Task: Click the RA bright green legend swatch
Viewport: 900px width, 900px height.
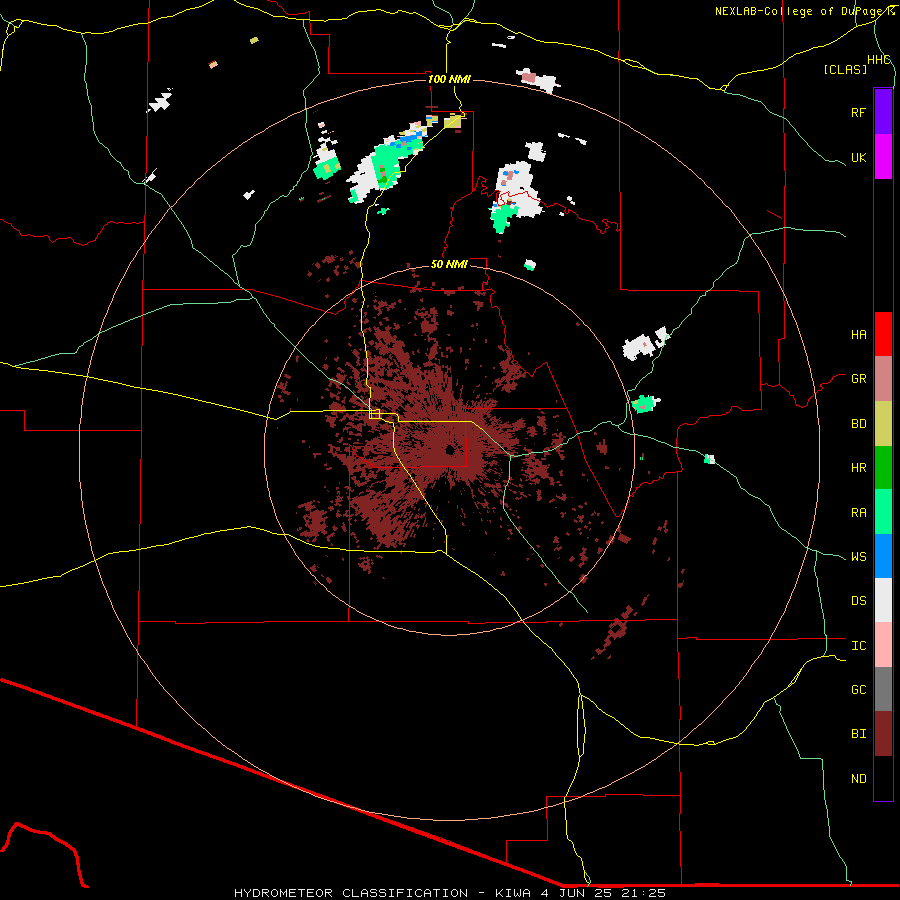Action: (x=883, y=512)
